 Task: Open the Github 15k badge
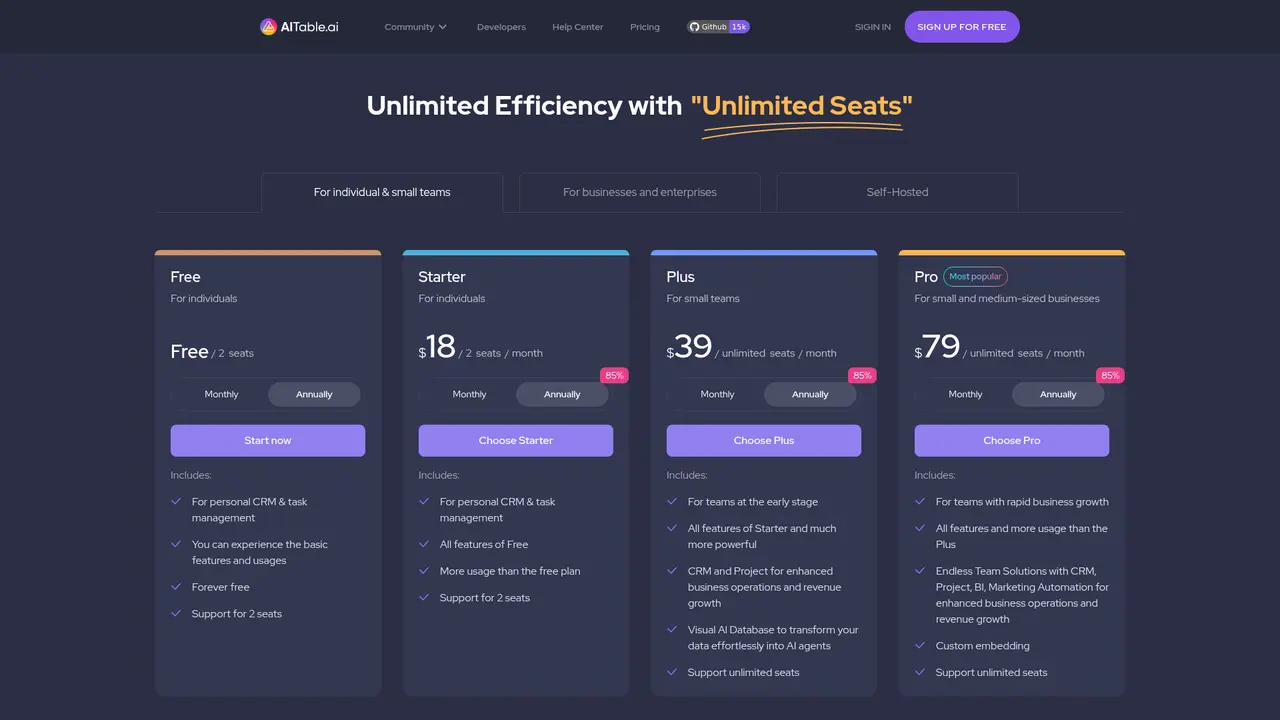[718, 27]
